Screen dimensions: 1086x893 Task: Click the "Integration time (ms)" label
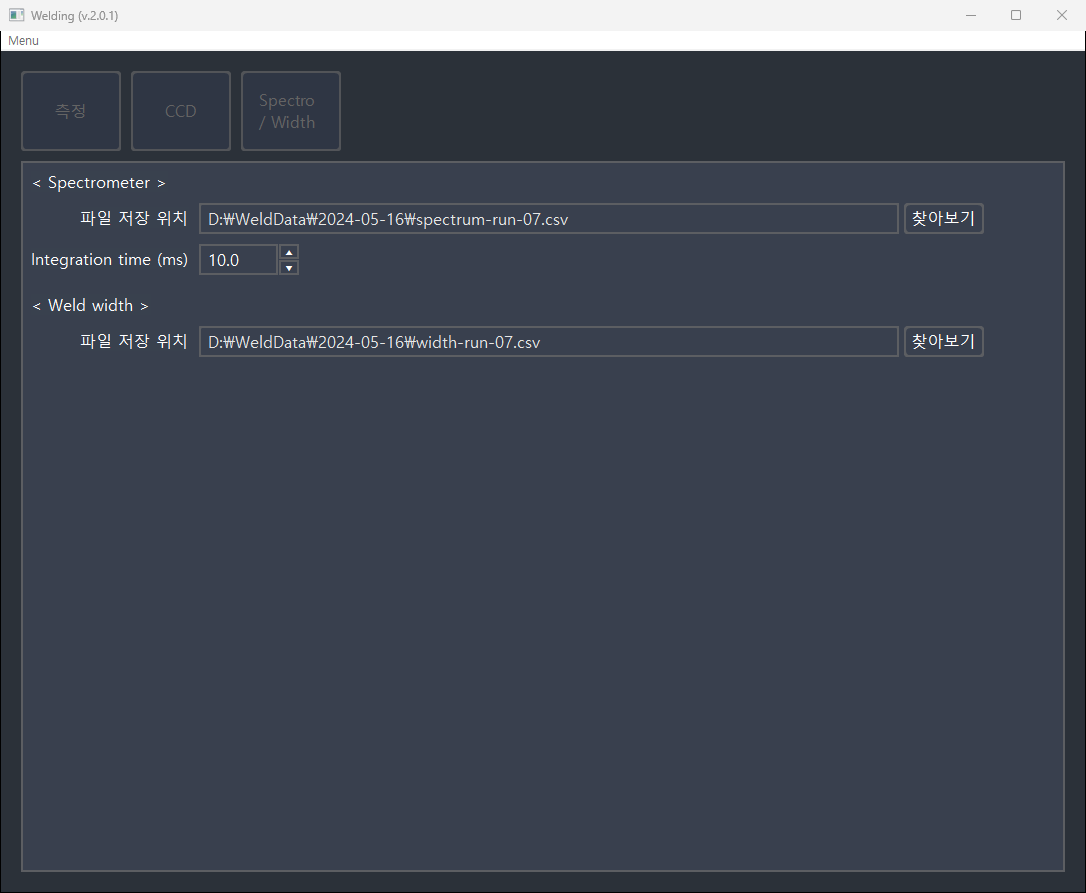click(x=109, y=260)
